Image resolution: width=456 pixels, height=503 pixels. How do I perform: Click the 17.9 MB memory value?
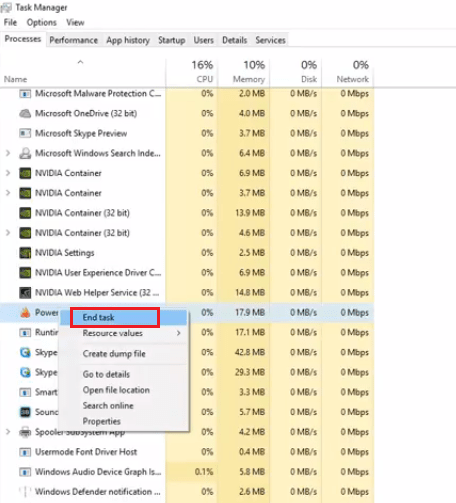click(250, 313)
